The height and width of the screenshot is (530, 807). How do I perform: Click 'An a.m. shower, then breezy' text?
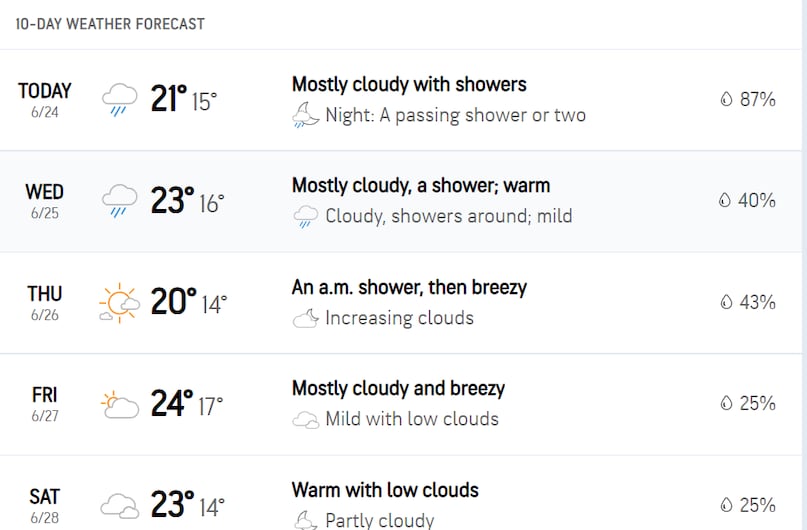tap(409, 287)
